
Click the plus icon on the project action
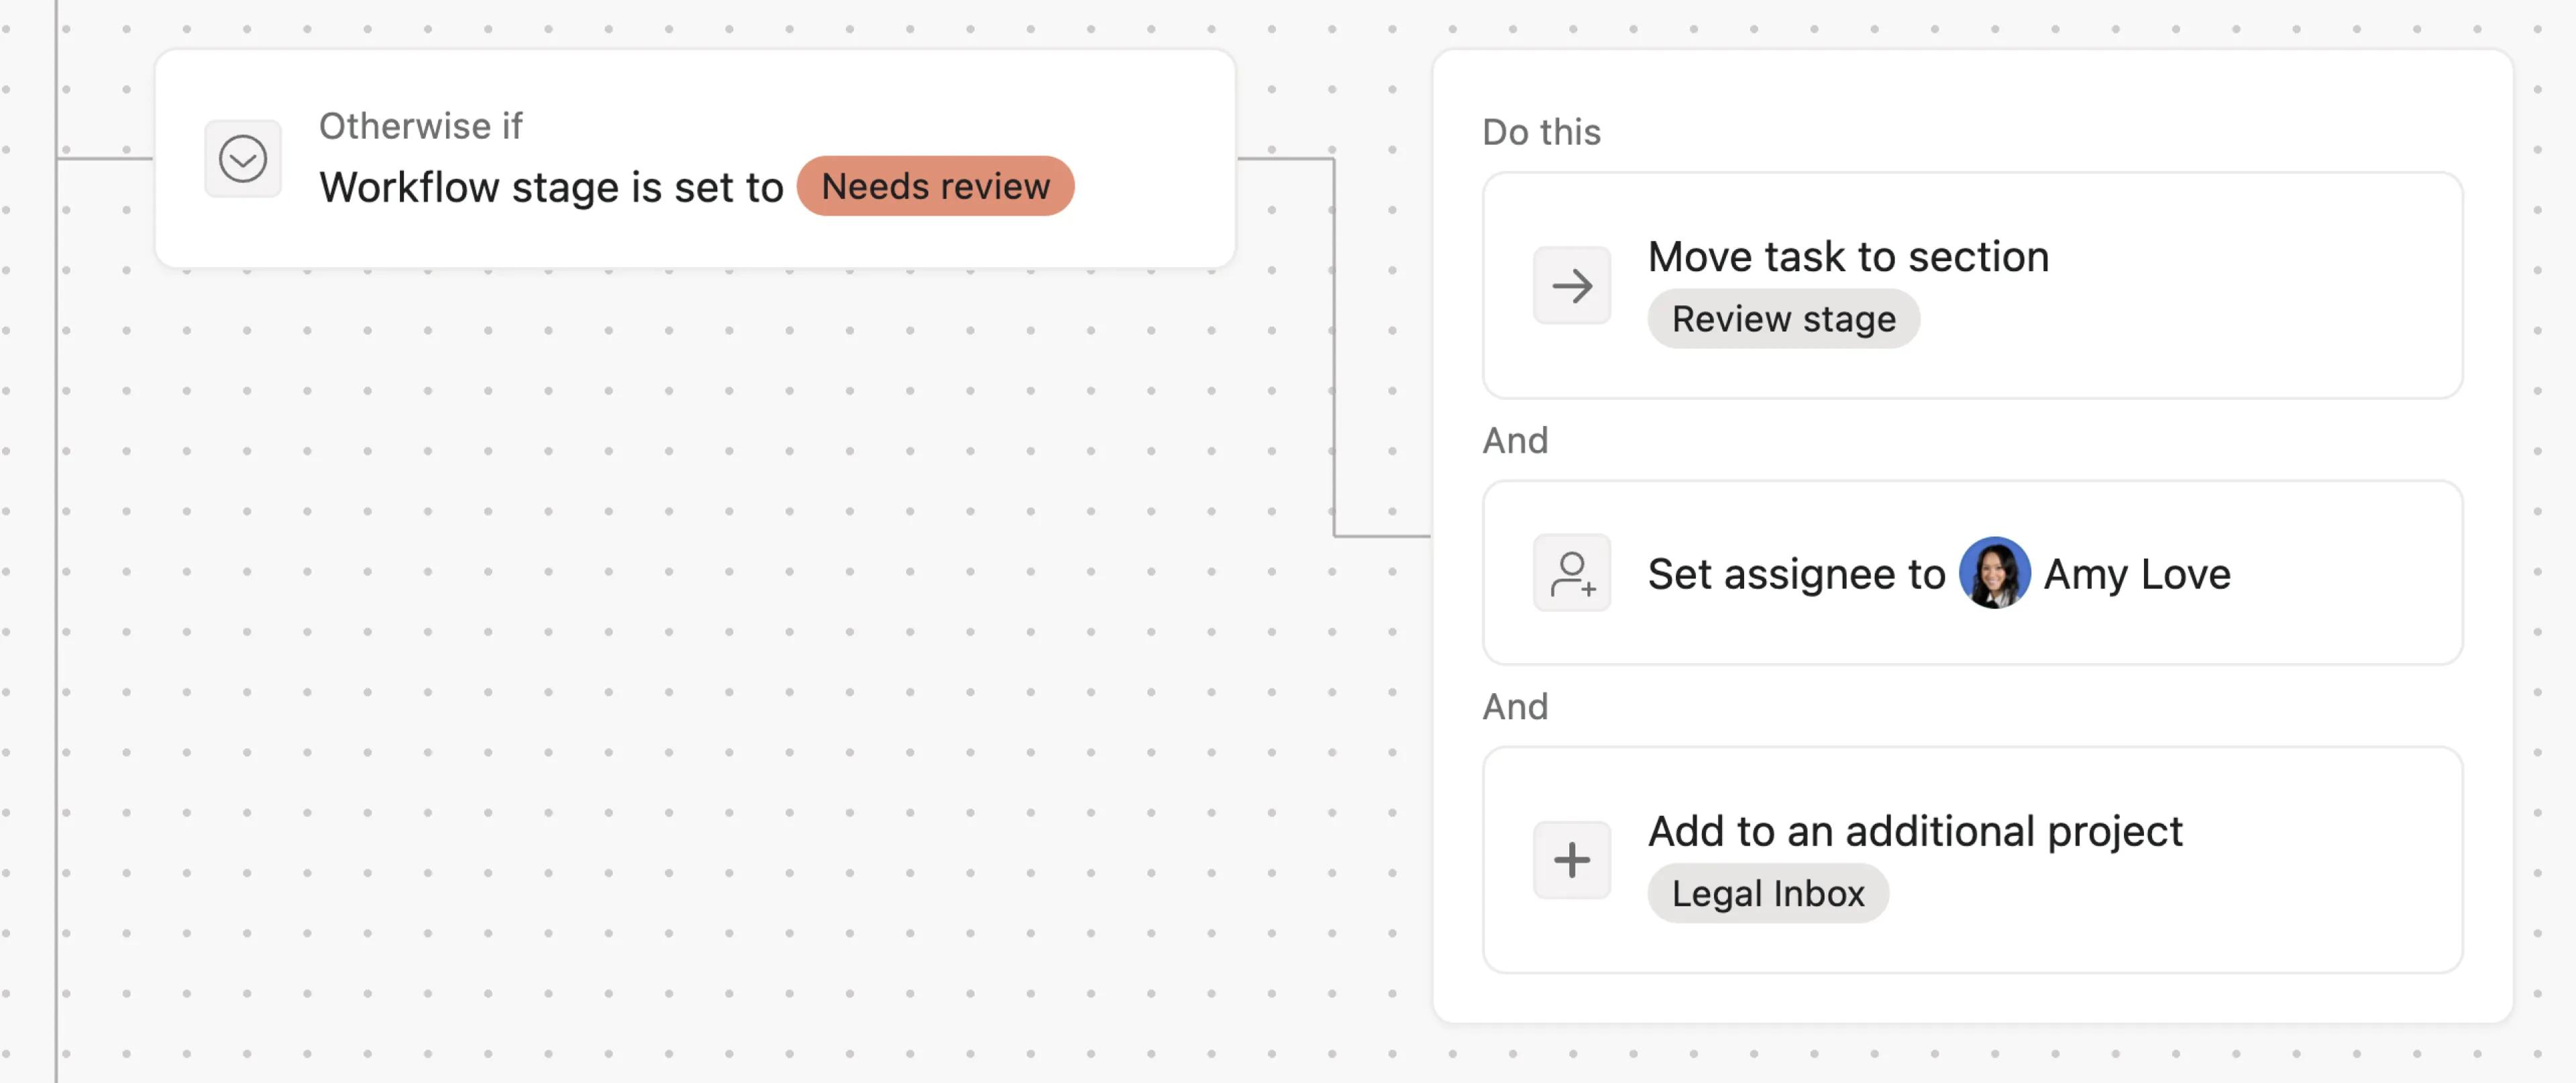tap(1572, 858)
